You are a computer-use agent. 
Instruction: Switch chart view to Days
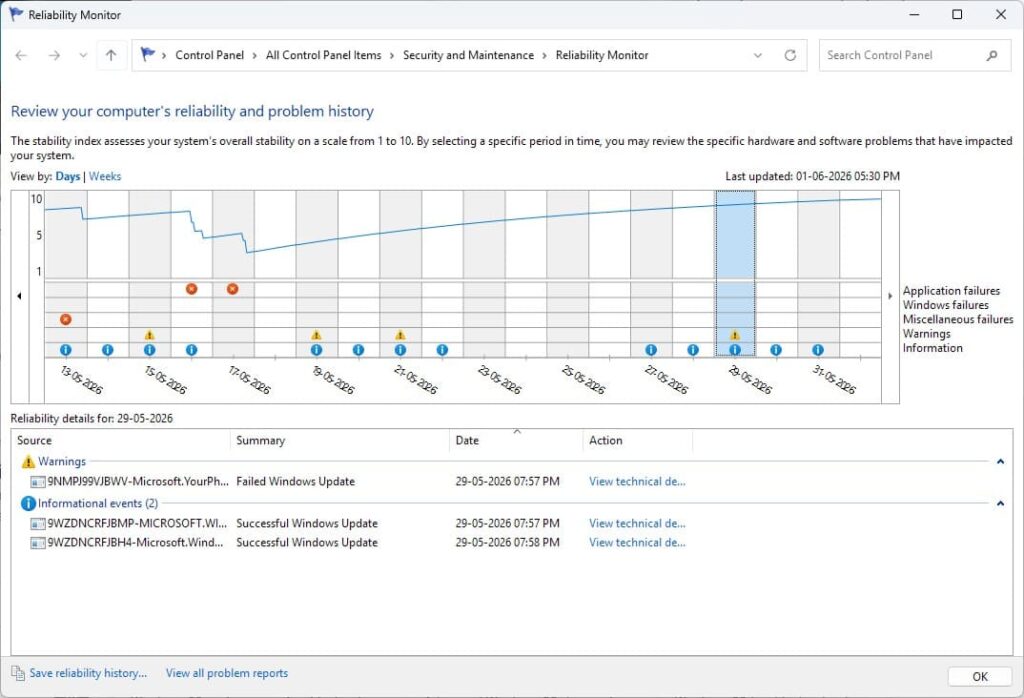[68, 176]
